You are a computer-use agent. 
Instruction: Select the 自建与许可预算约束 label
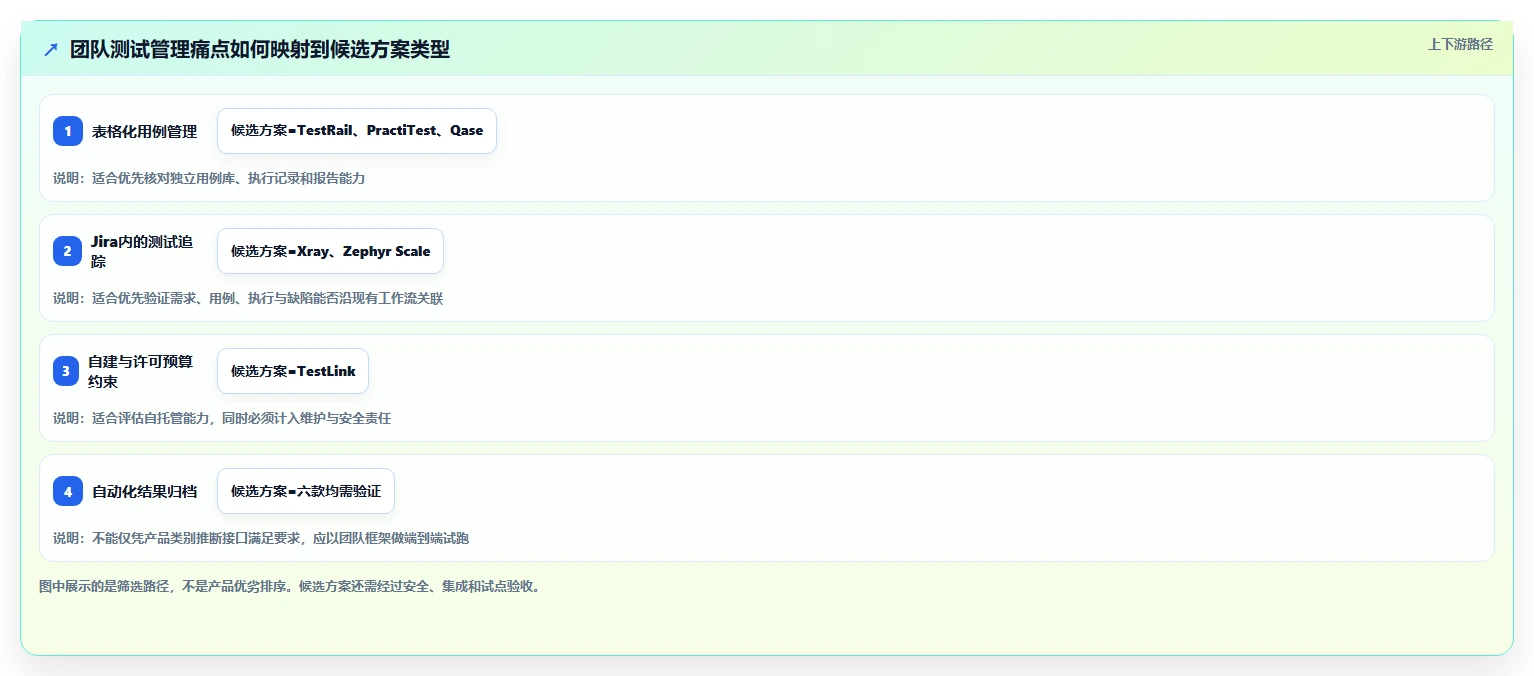pos(142,371)
